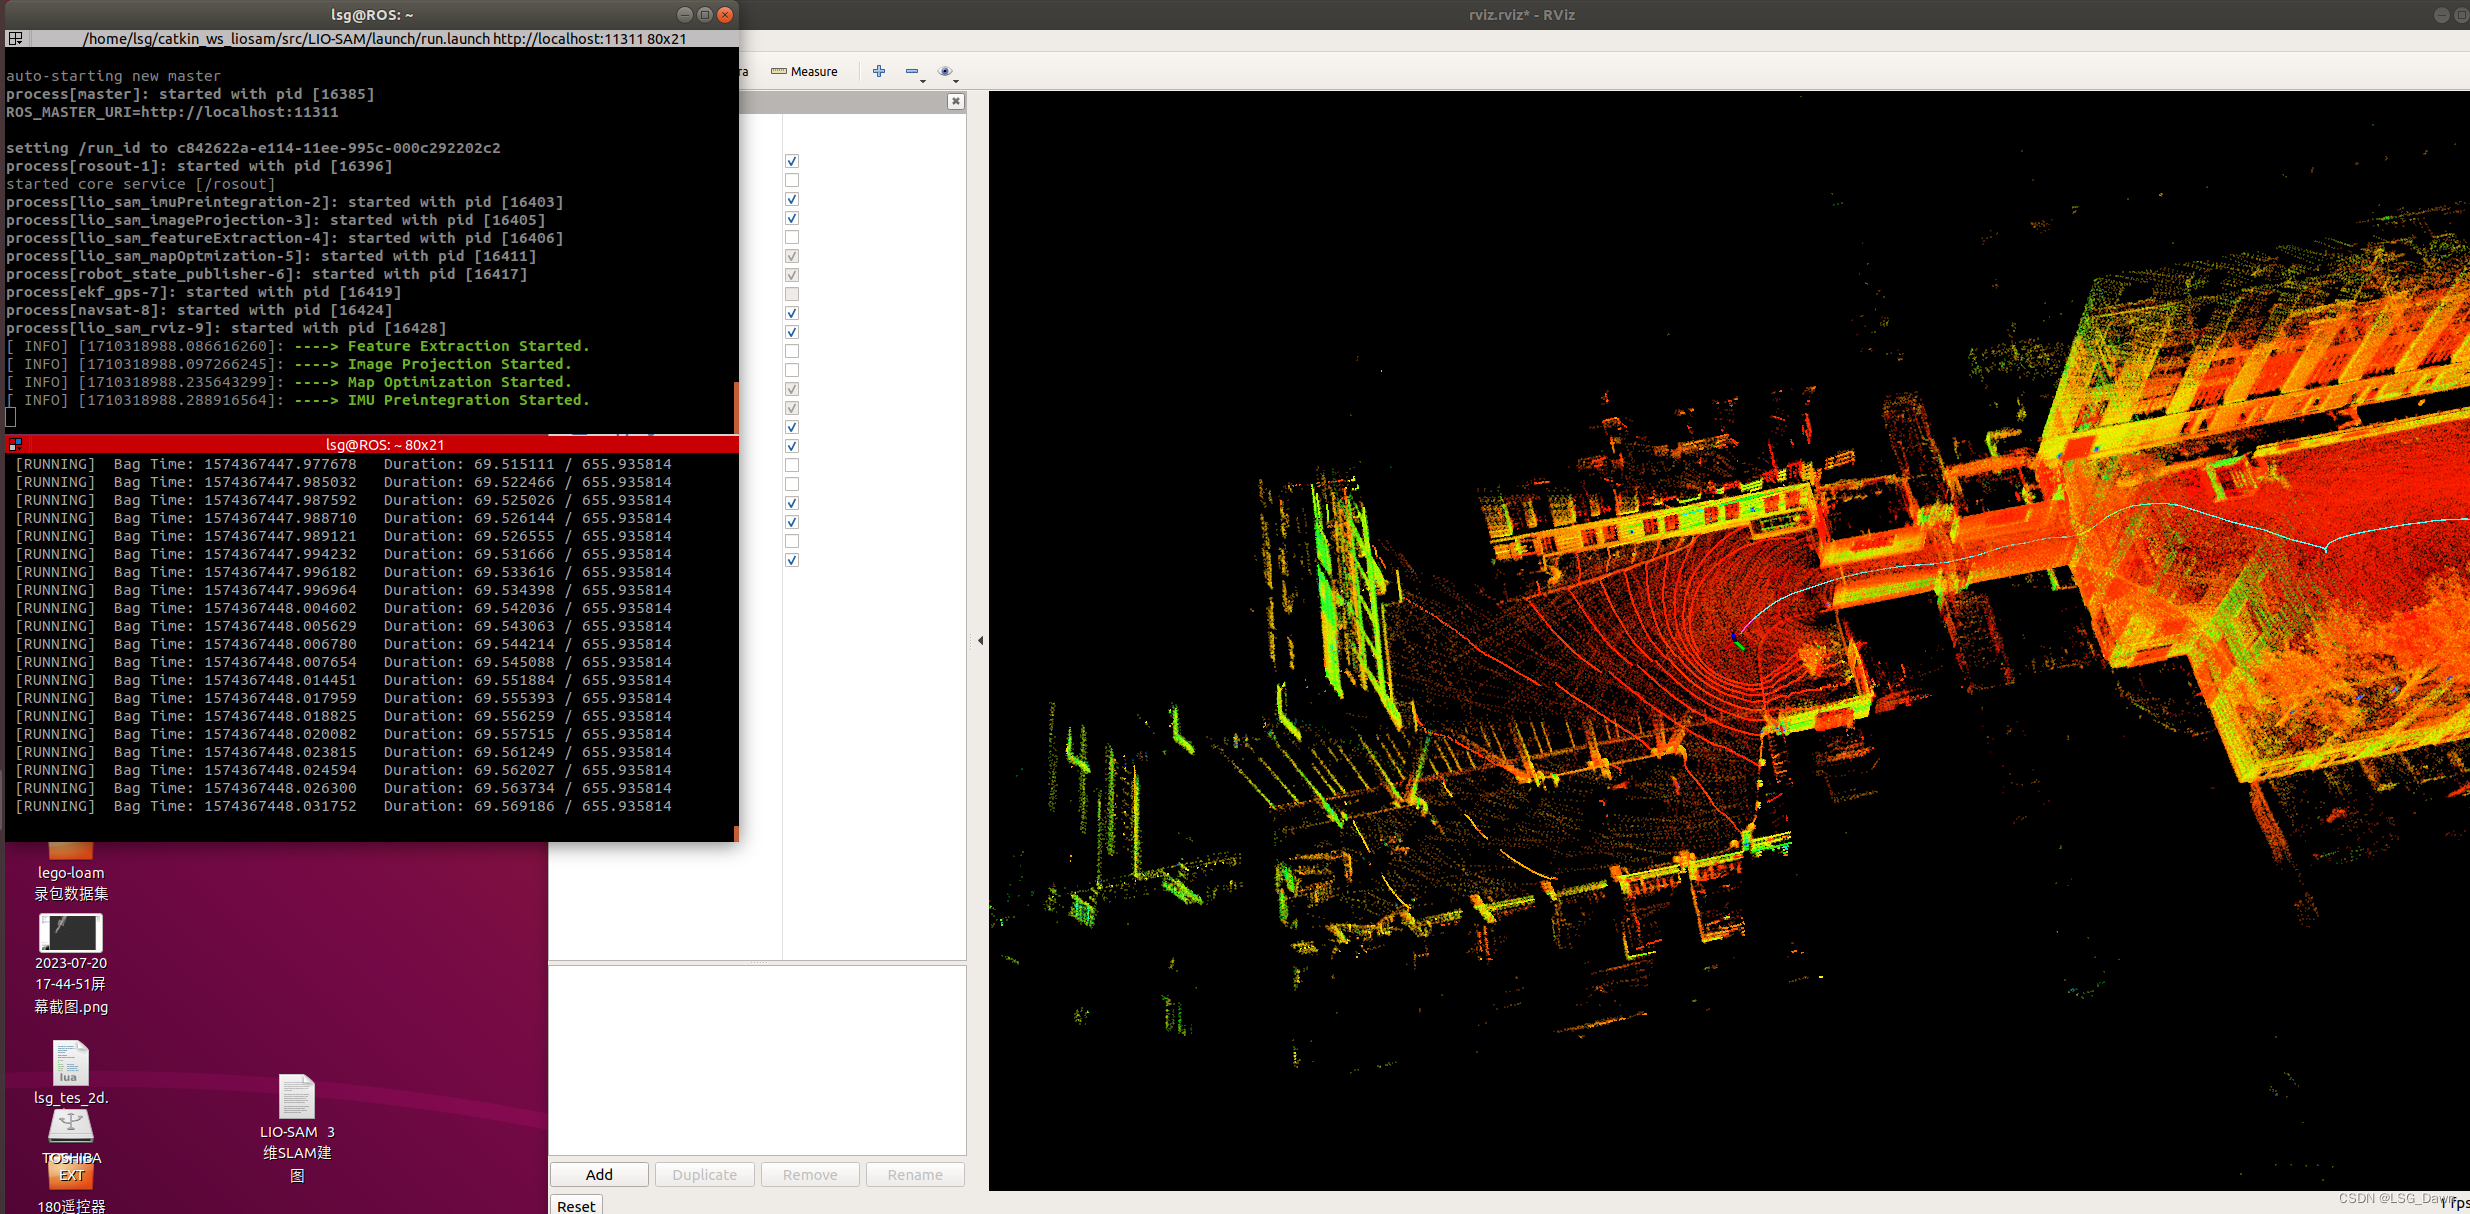Focus the run.launch terminal pane title bar

point(384,39)
